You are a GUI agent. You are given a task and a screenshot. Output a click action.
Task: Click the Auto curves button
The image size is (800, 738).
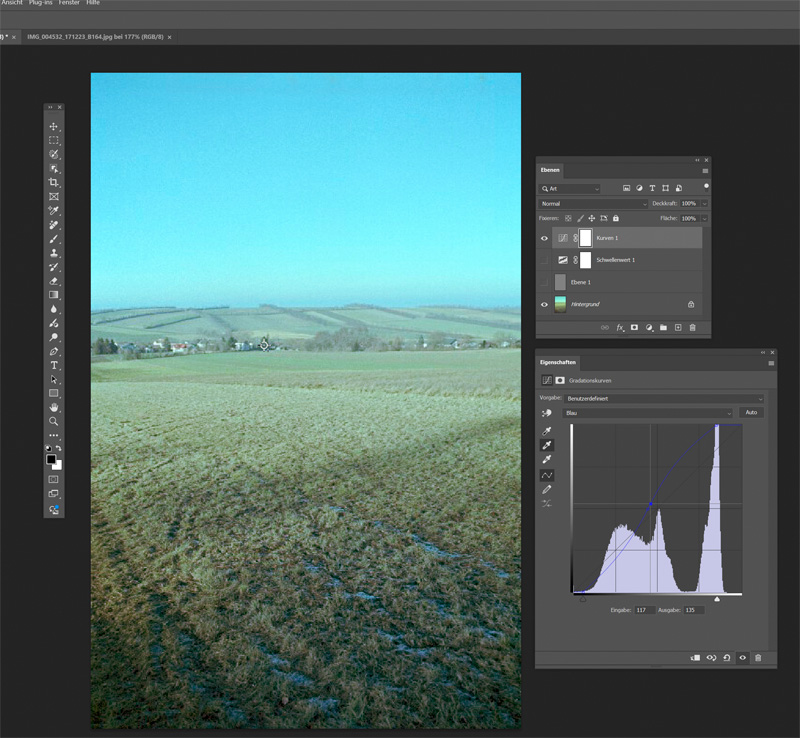(751, 412)
